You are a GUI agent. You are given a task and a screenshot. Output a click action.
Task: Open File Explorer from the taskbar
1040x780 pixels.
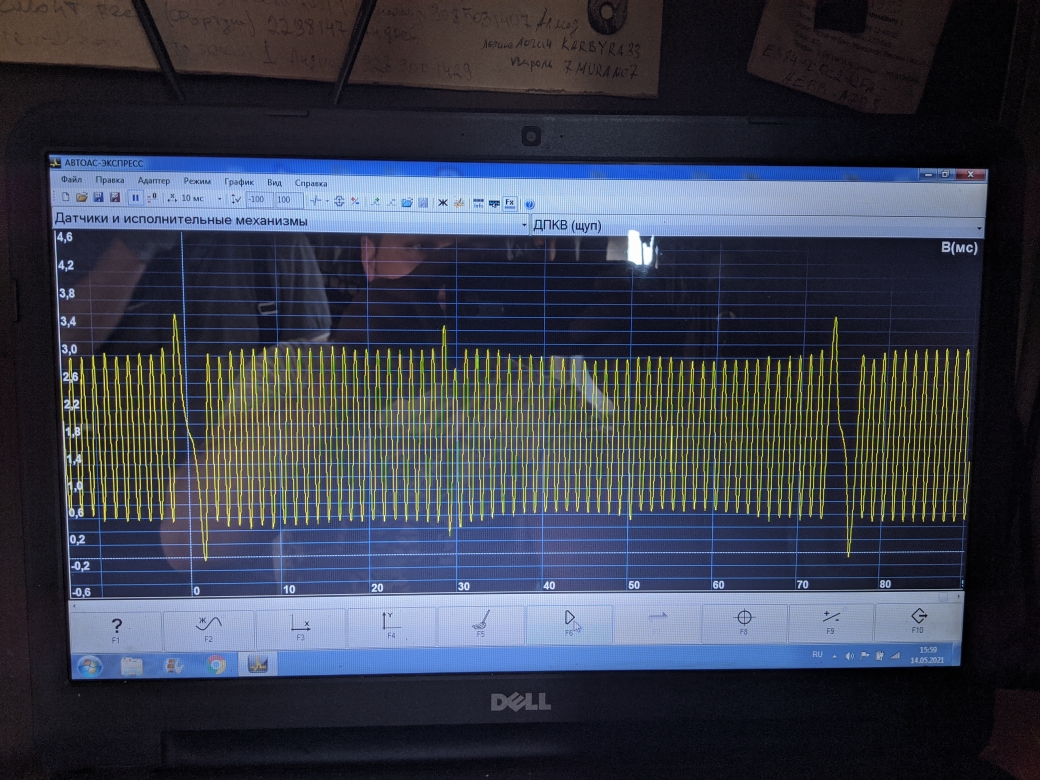coord(131,665)
